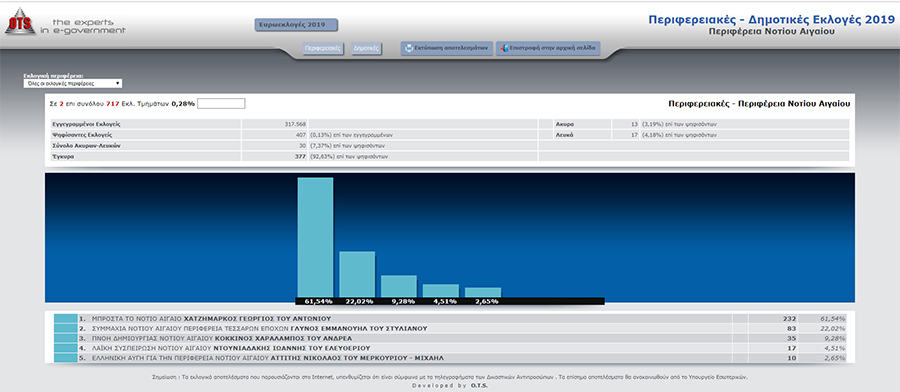Select ΑΤΤΙΤΗΣ ΝΙΚΟΛΑΟΣ ΤΟΥ ΜΕΡΚΟΥΡΙΟΥ row text

[x=358, y=358]
